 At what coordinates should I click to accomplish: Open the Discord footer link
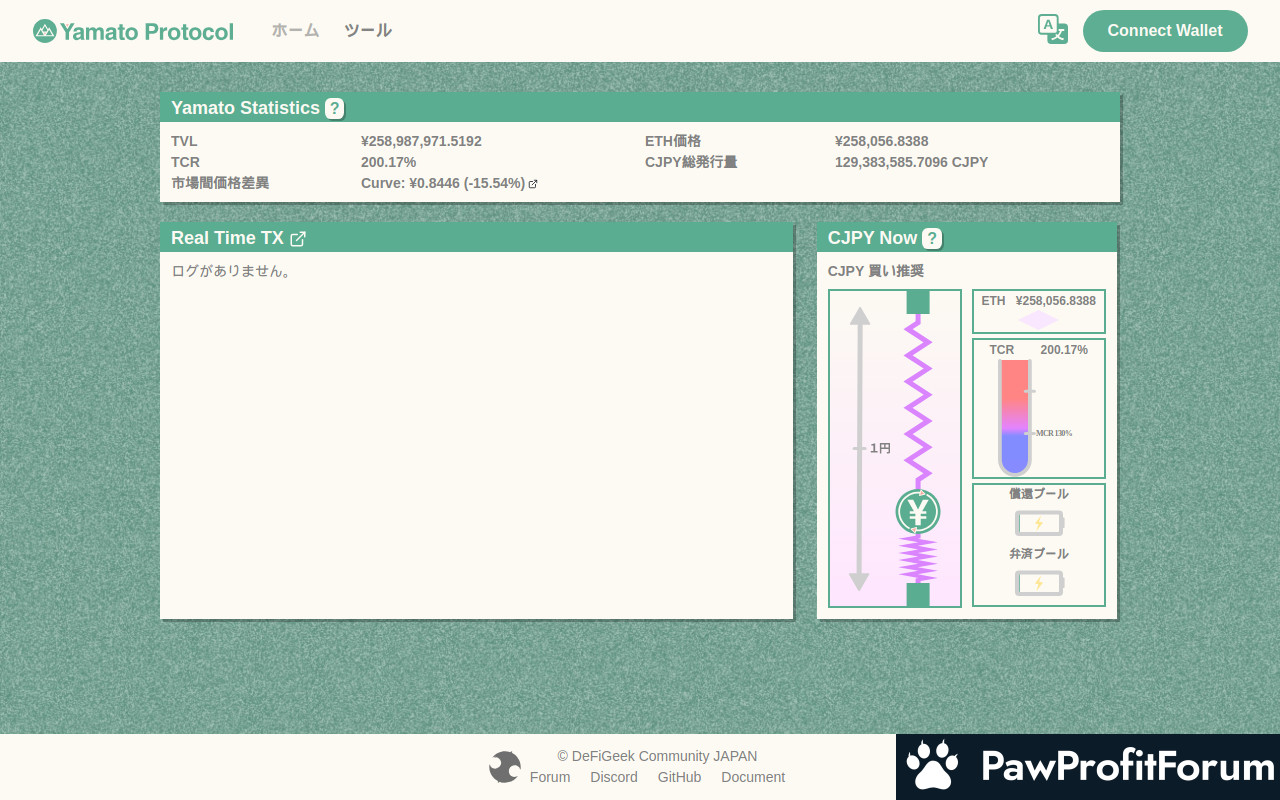pyautogui.click(x=613, y=777)
